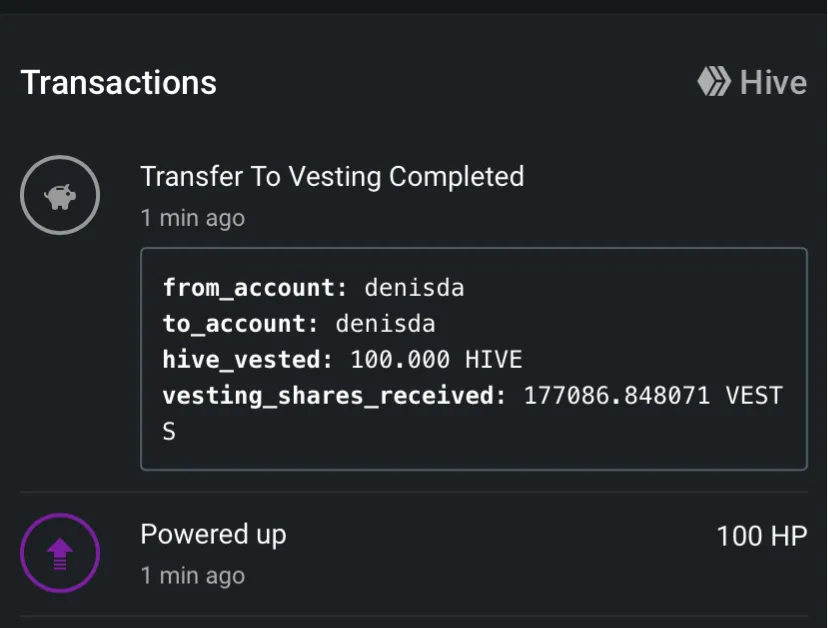
Task: Click the from_account field label
Action: [x=254, y=288]
